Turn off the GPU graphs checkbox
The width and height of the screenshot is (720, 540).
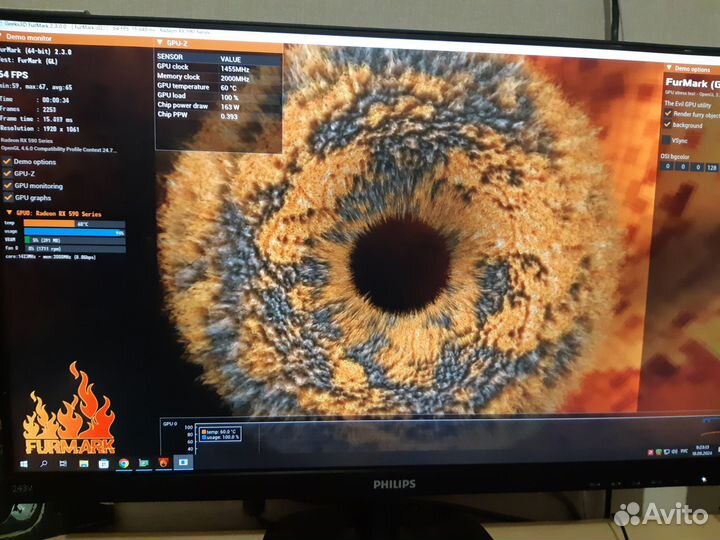coord(7,197)
